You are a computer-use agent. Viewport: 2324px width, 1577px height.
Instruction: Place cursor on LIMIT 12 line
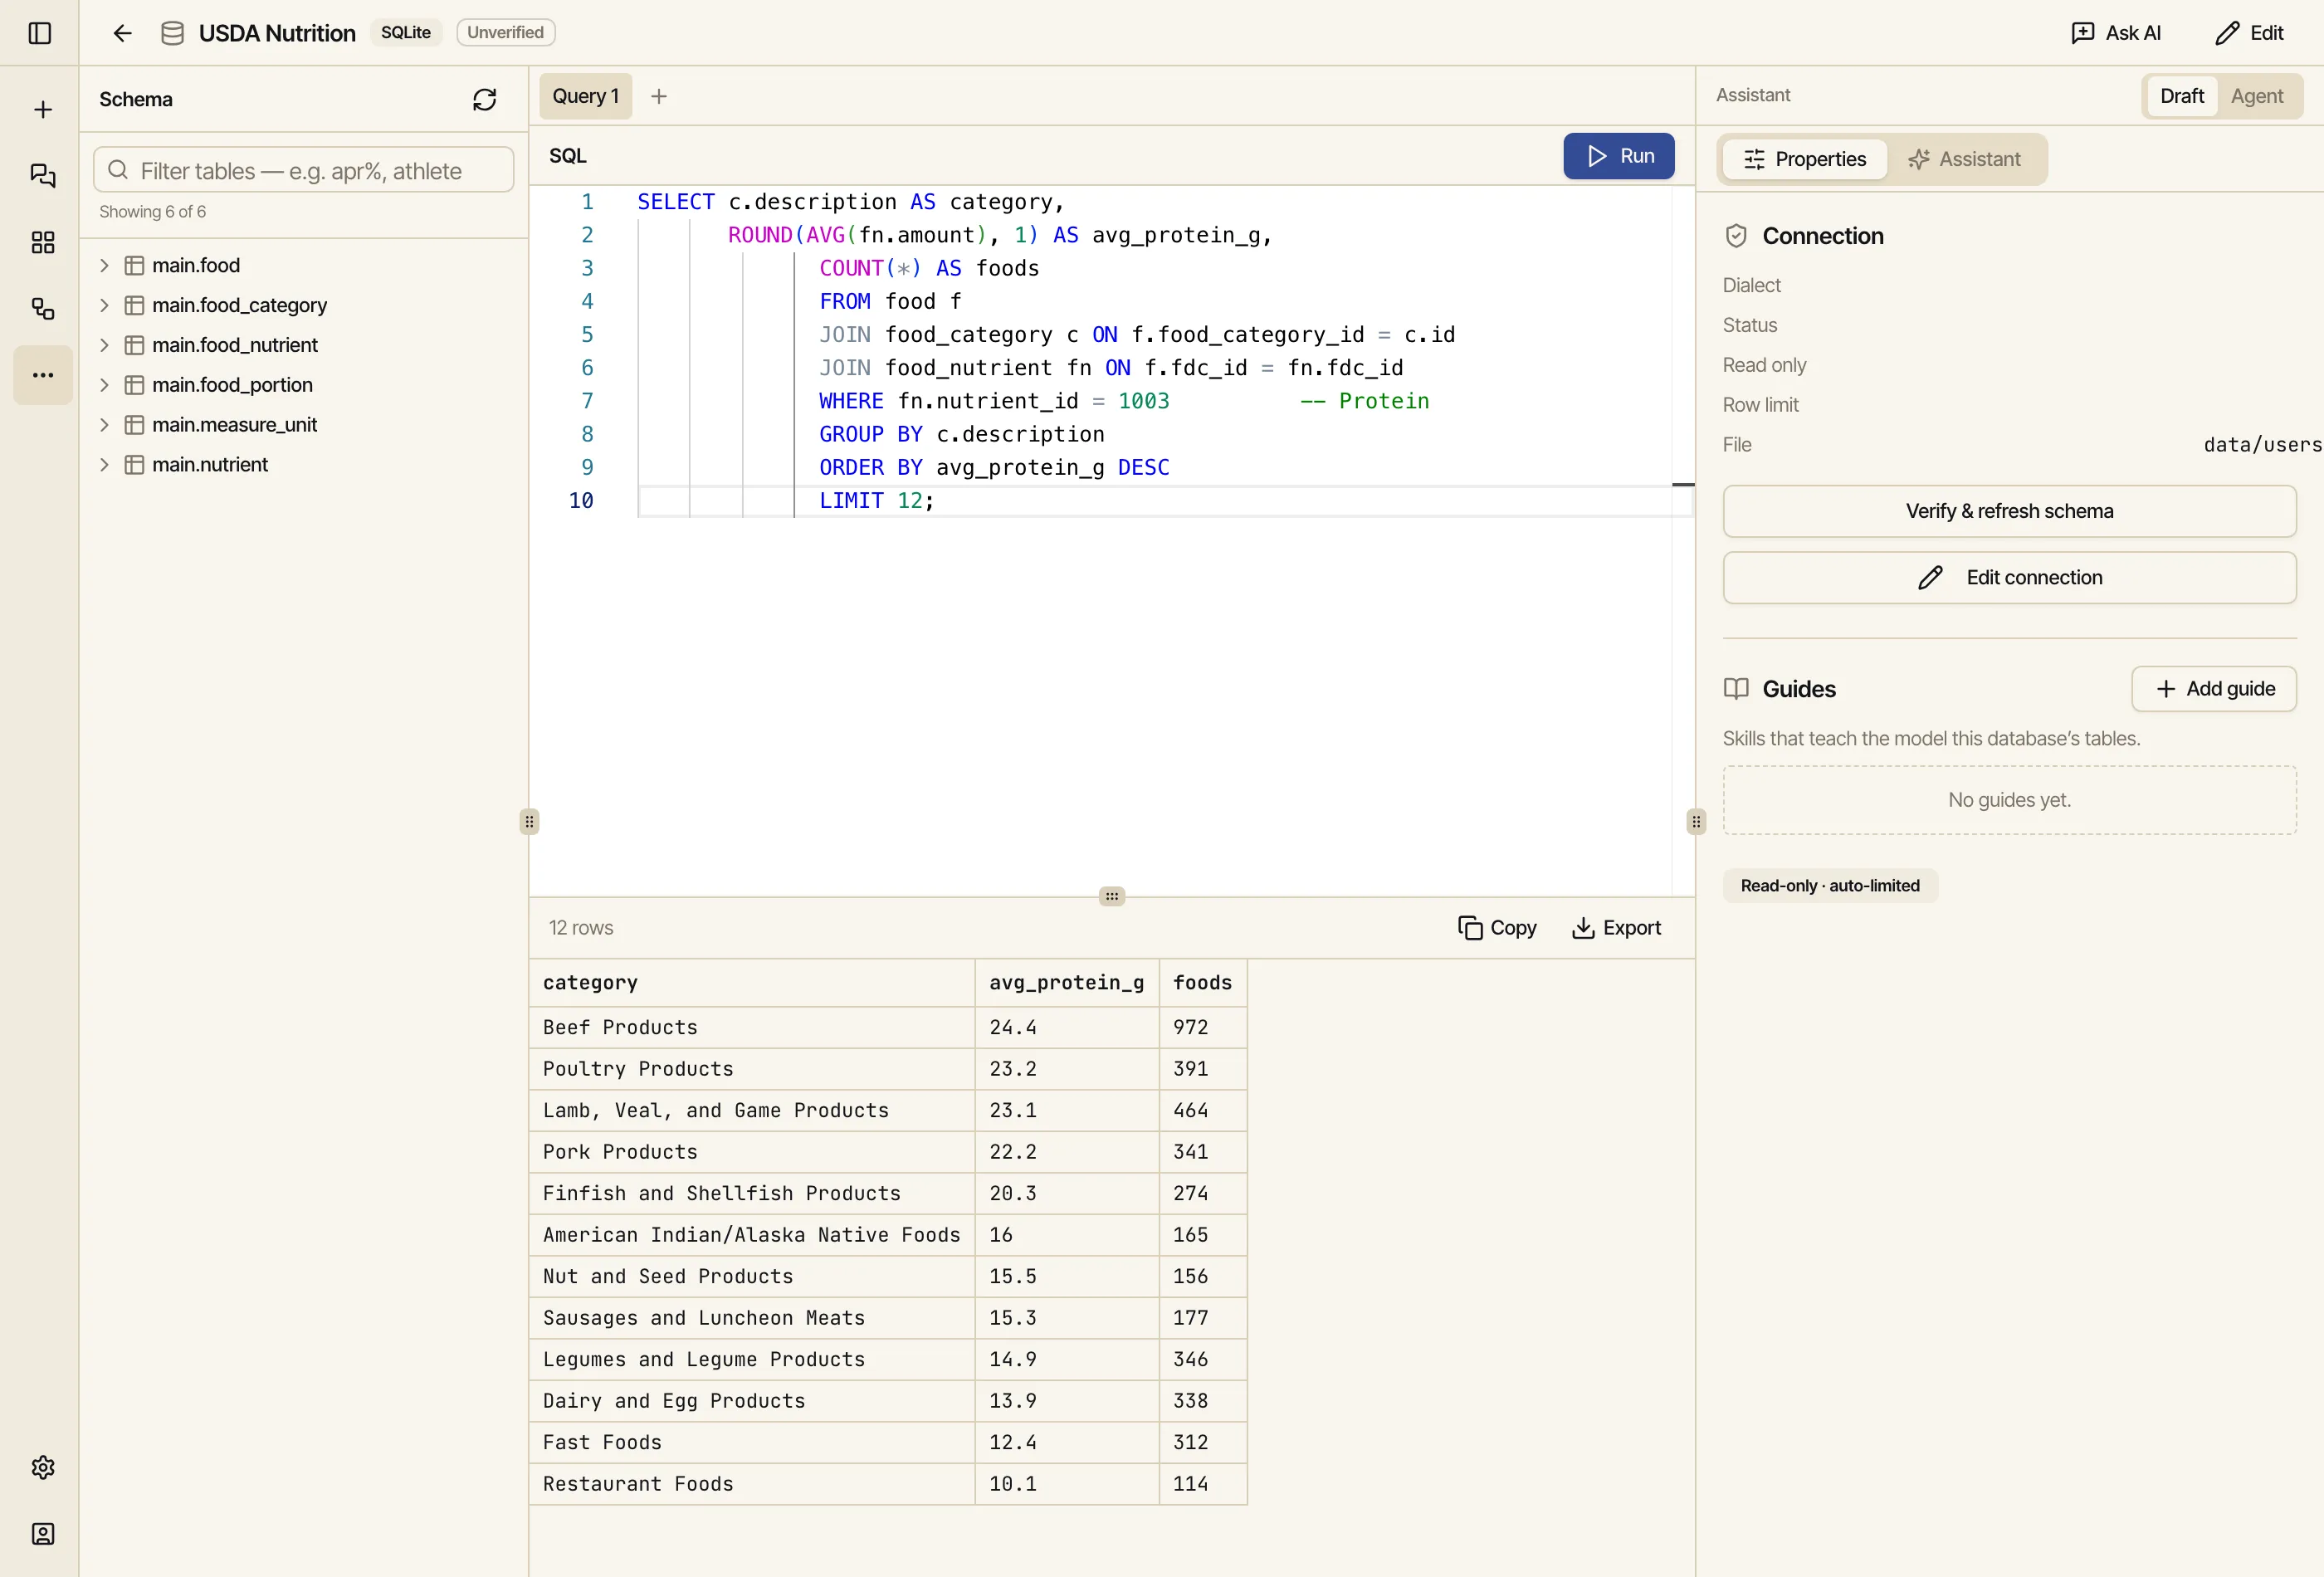1165,500
